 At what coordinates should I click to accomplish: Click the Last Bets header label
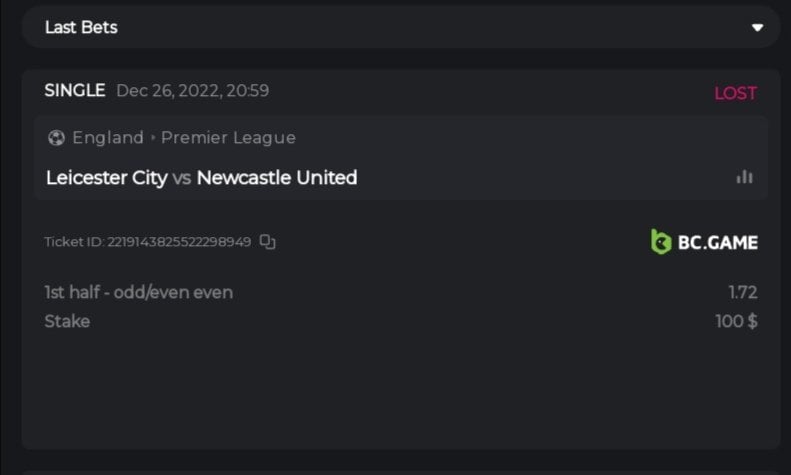[81, 27]
